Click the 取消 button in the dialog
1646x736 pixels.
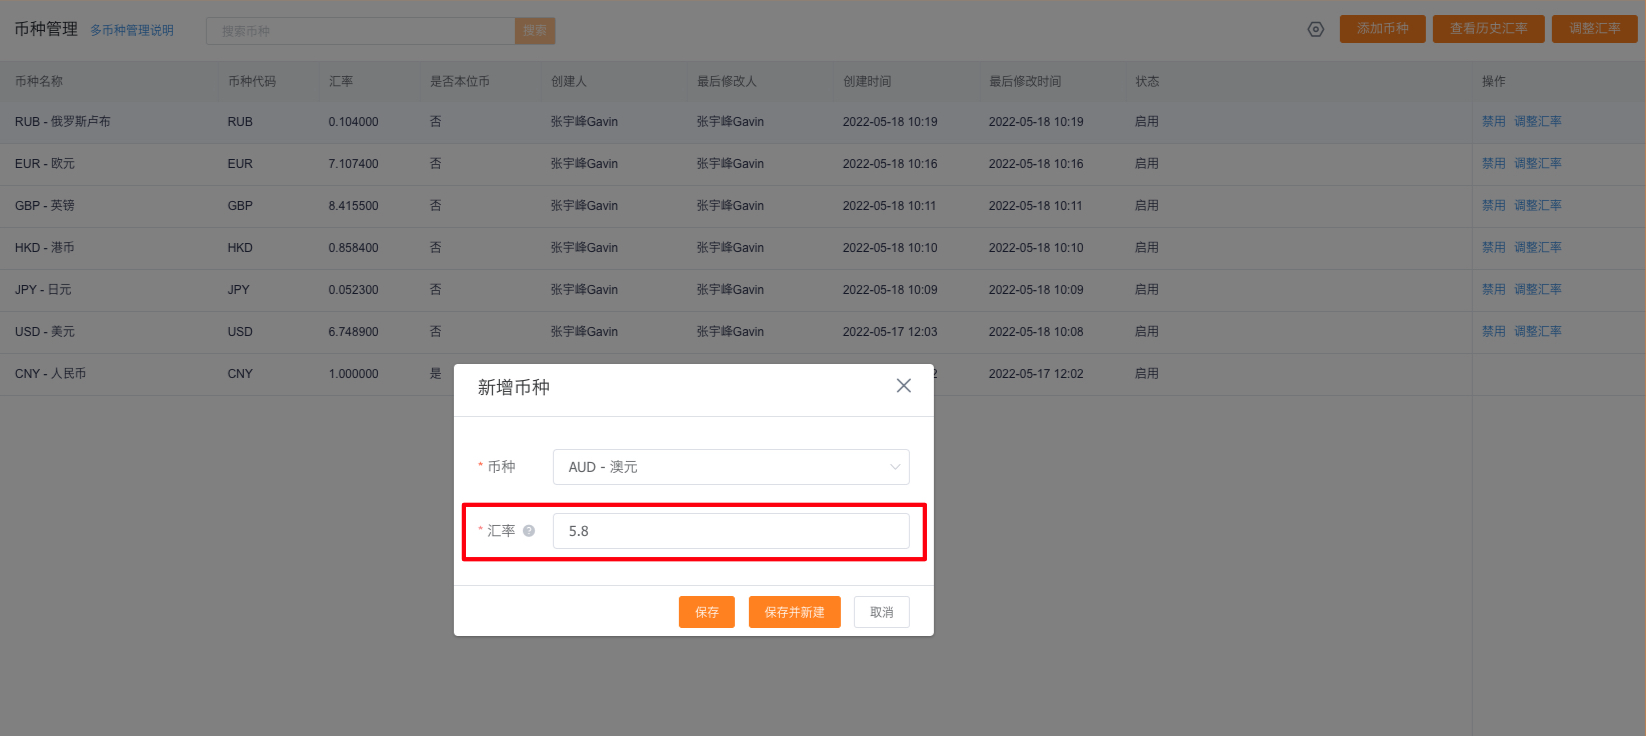[x=882, y=612]
